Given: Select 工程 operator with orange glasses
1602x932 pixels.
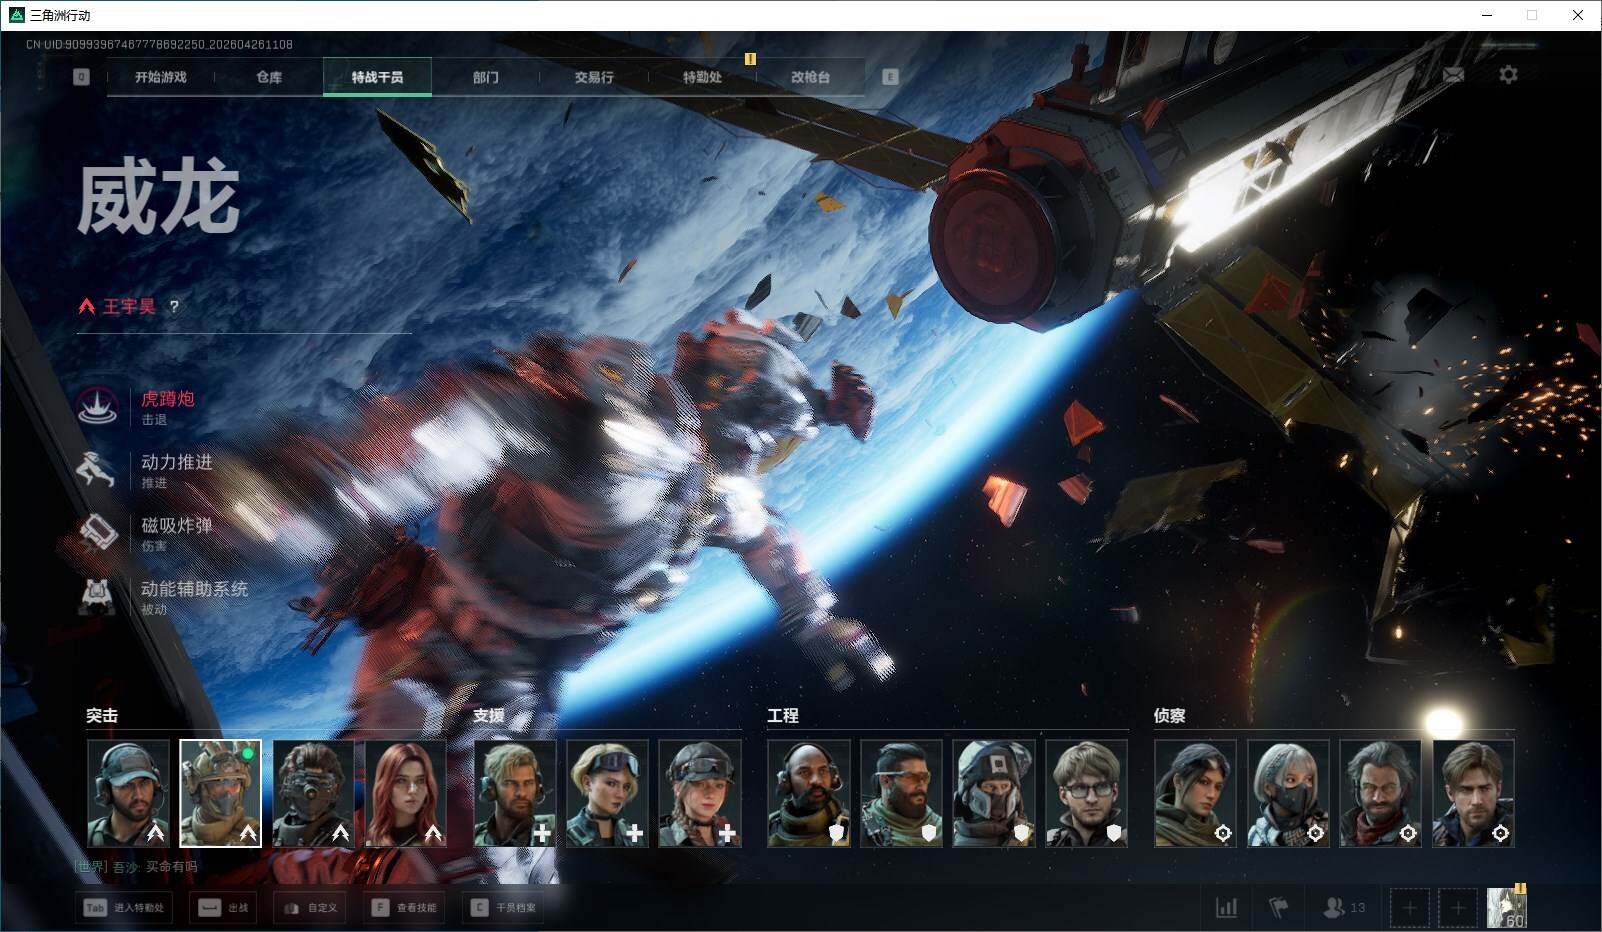Looking at the screenshot, I should [x=901, y=793].
